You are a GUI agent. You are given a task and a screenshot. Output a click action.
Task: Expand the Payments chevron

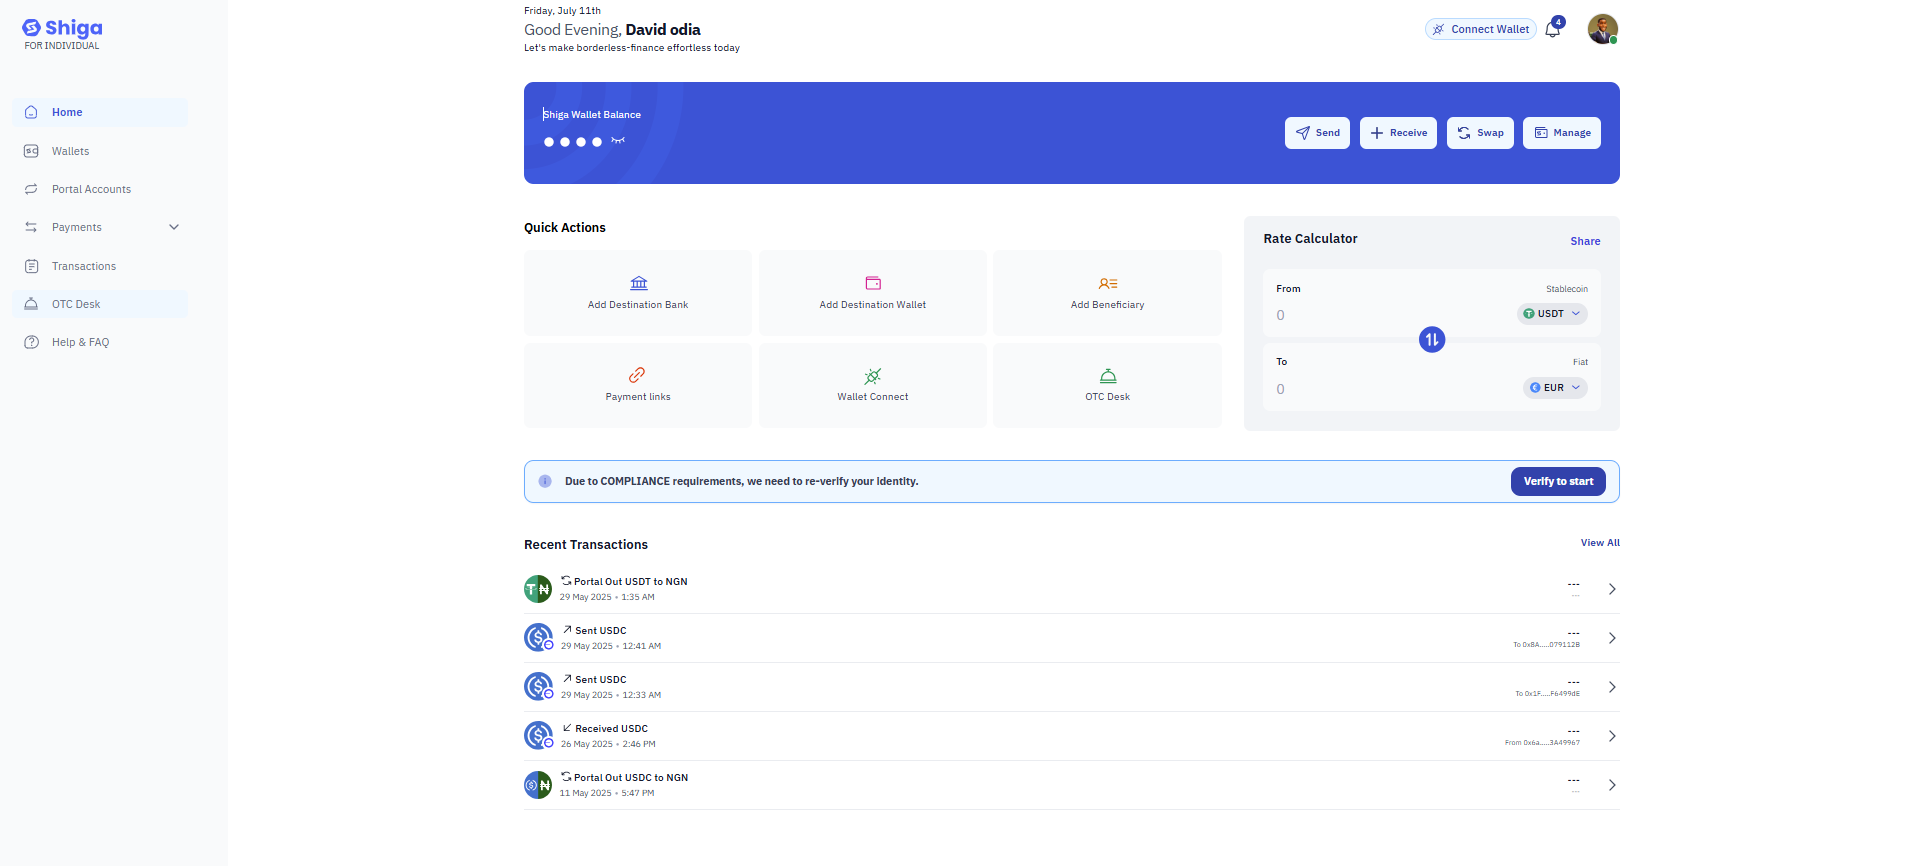174,227
